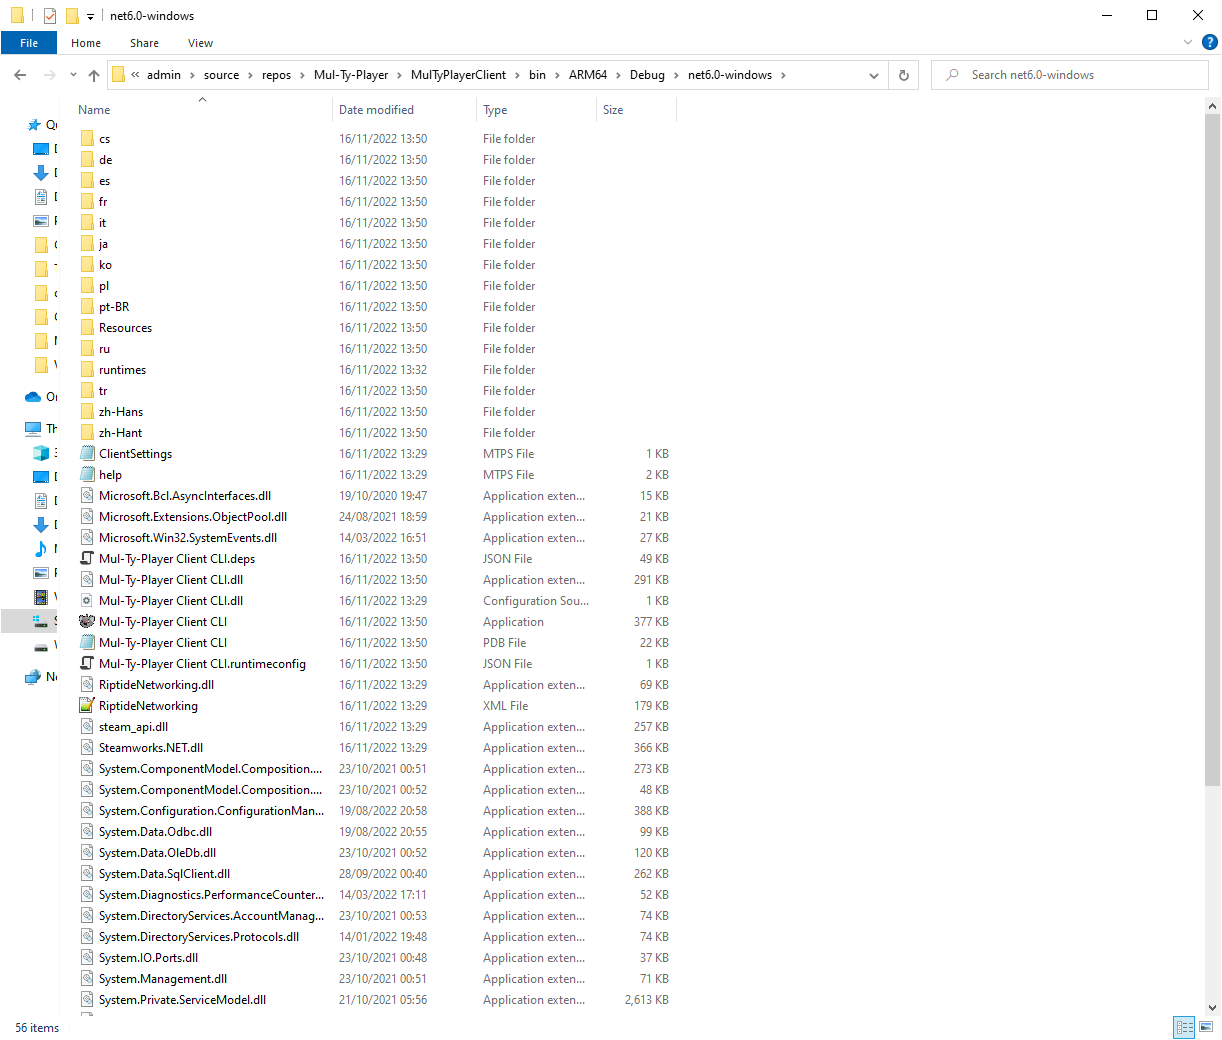Open Customize Quick Access Toolbar dropdown
The height and width of the screenshot is (1040, 1222).
[90, 17]
